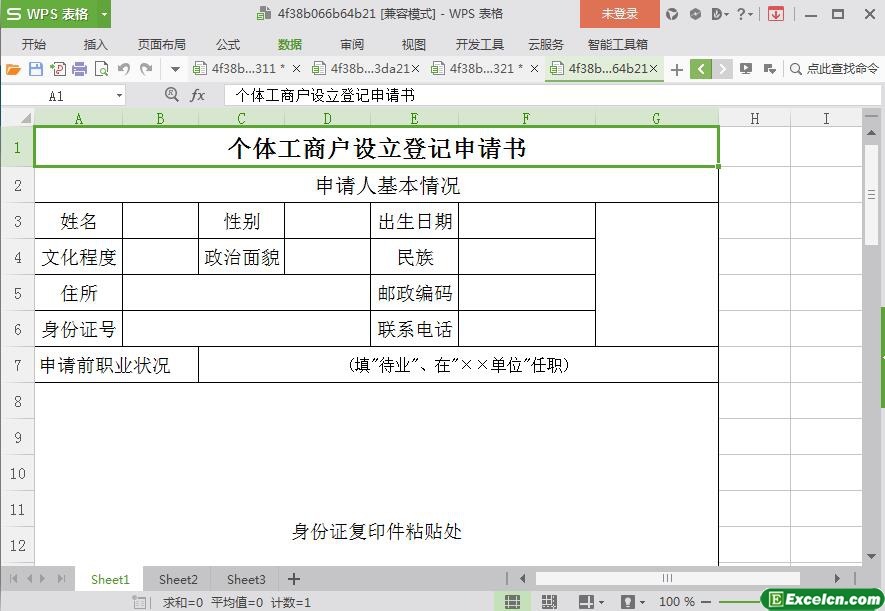Click the 未登录 login button
Viewport: 885px width, 611px height.
pos(620,14)
